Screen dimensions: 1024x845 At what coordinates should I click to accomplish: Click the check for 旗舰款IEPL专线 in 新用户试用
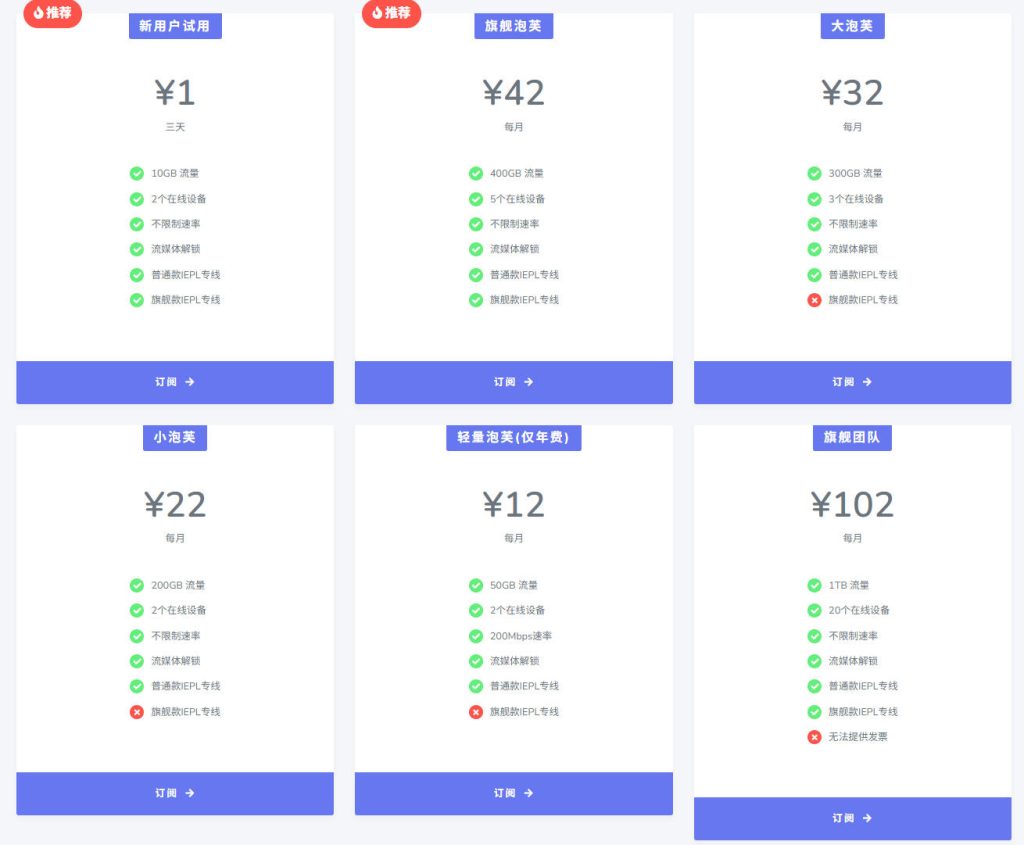pos(136,300)
